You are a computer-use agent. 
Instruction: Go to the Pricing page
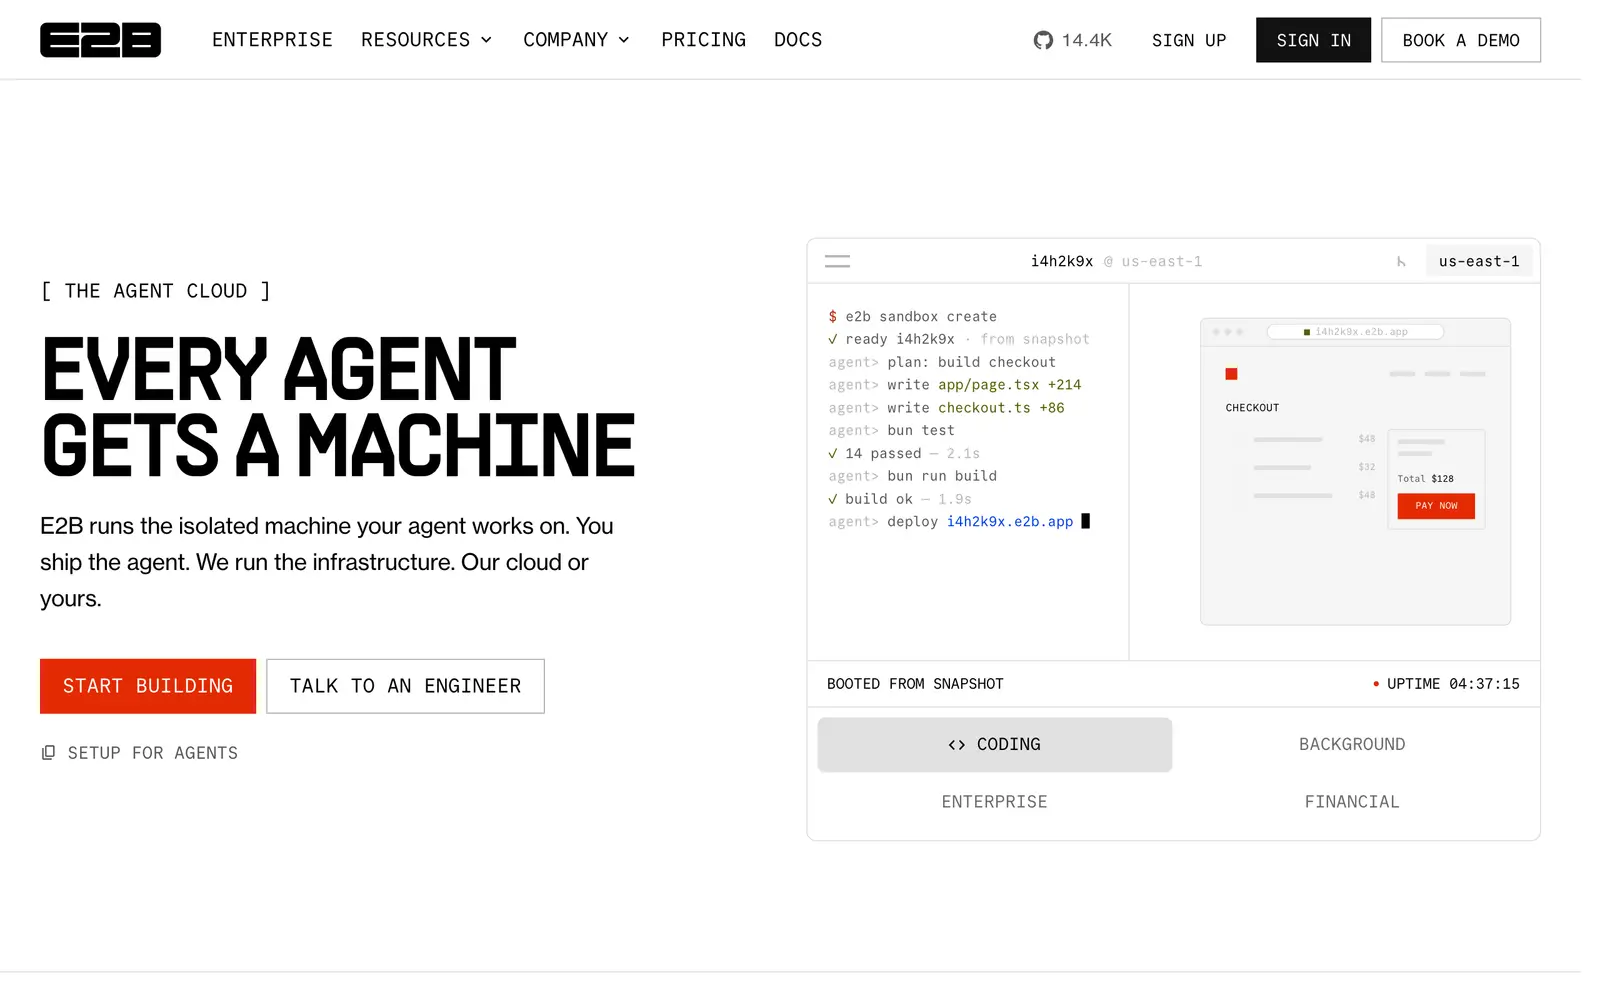point(703,40)
